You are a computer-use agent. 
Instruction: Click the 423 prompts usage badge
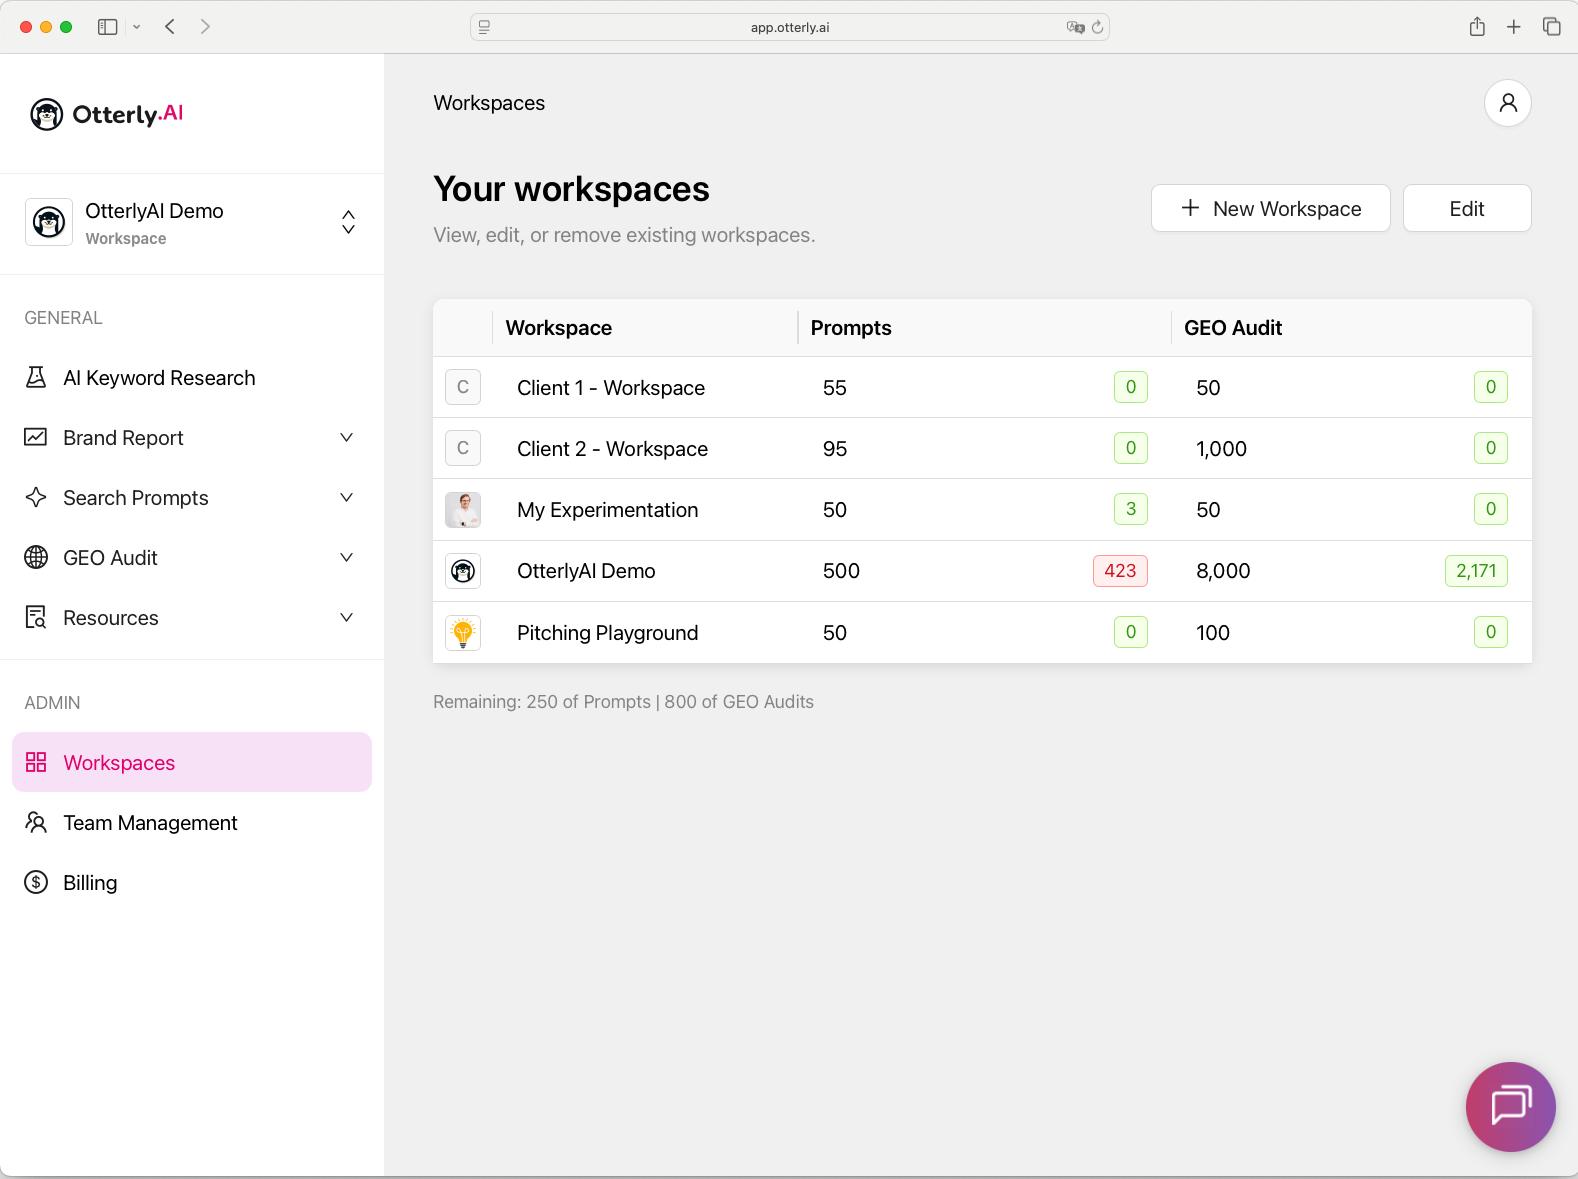[1120, 571]
